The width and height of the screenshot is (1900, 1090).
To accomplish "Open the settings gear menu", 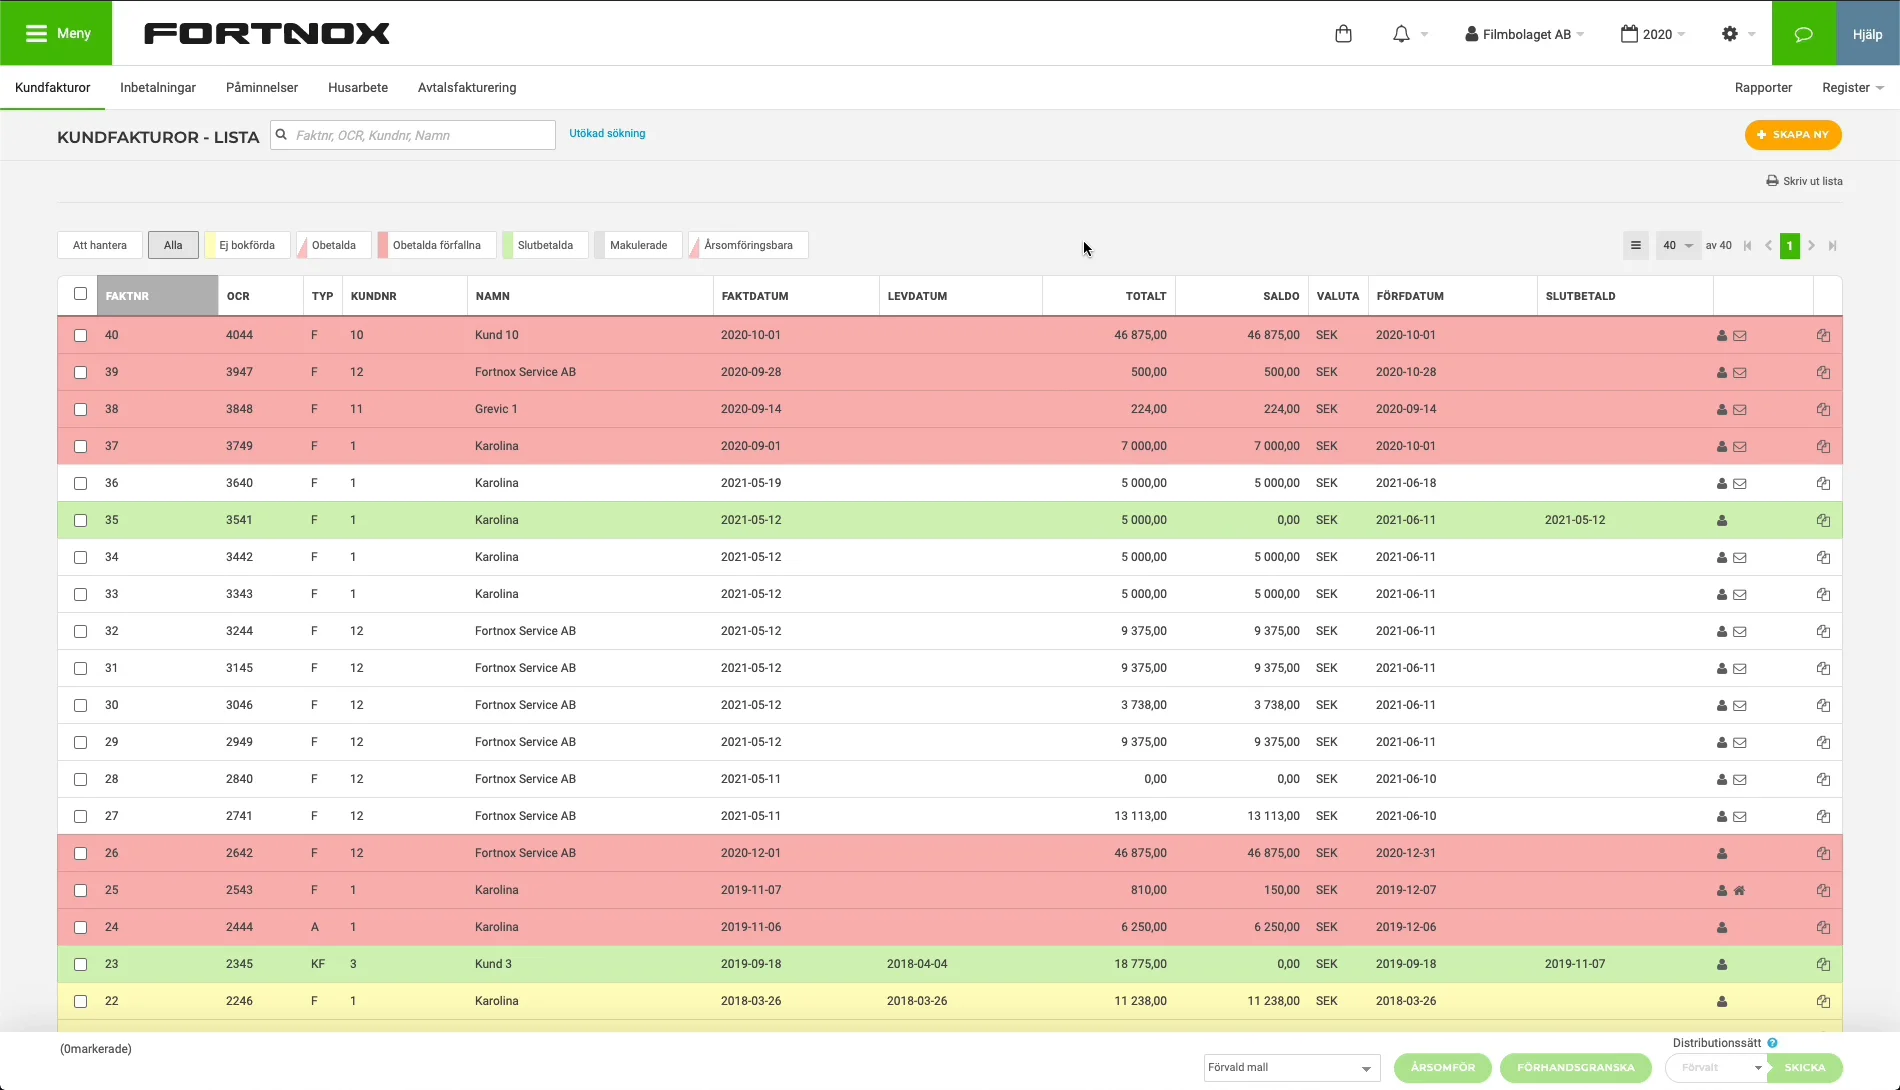I will click(1730, 34).
